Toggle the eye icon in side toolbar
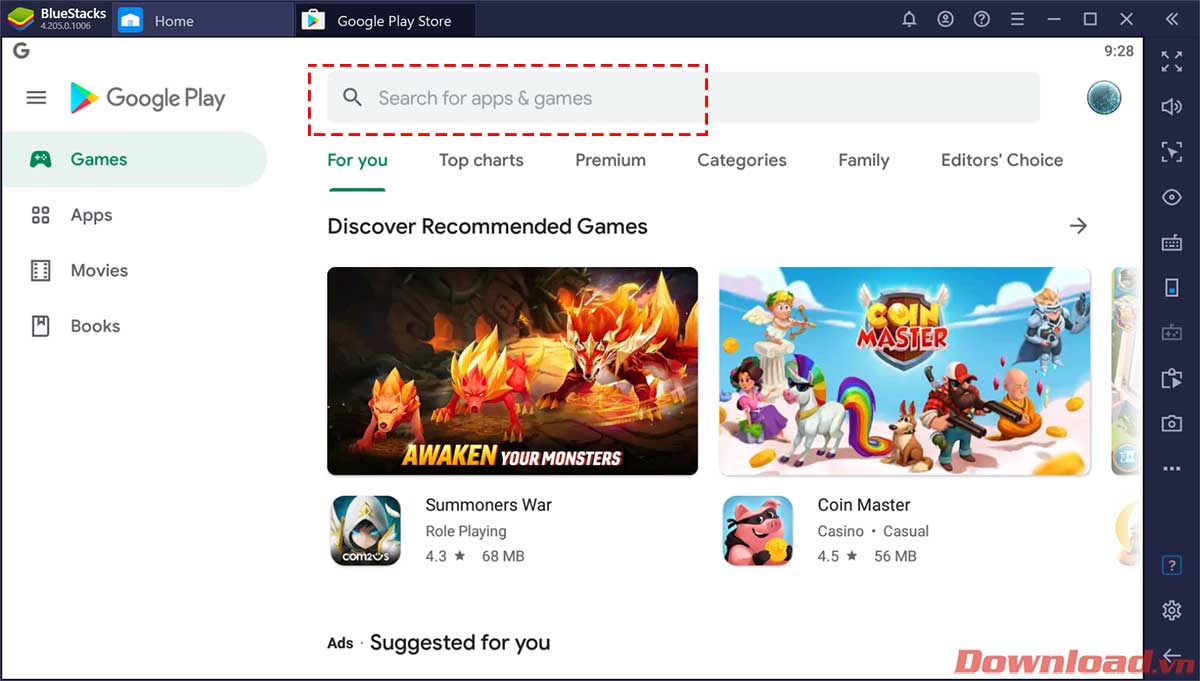The image size is (1200, 681). pyautogui.click(x=1172, y=197)
